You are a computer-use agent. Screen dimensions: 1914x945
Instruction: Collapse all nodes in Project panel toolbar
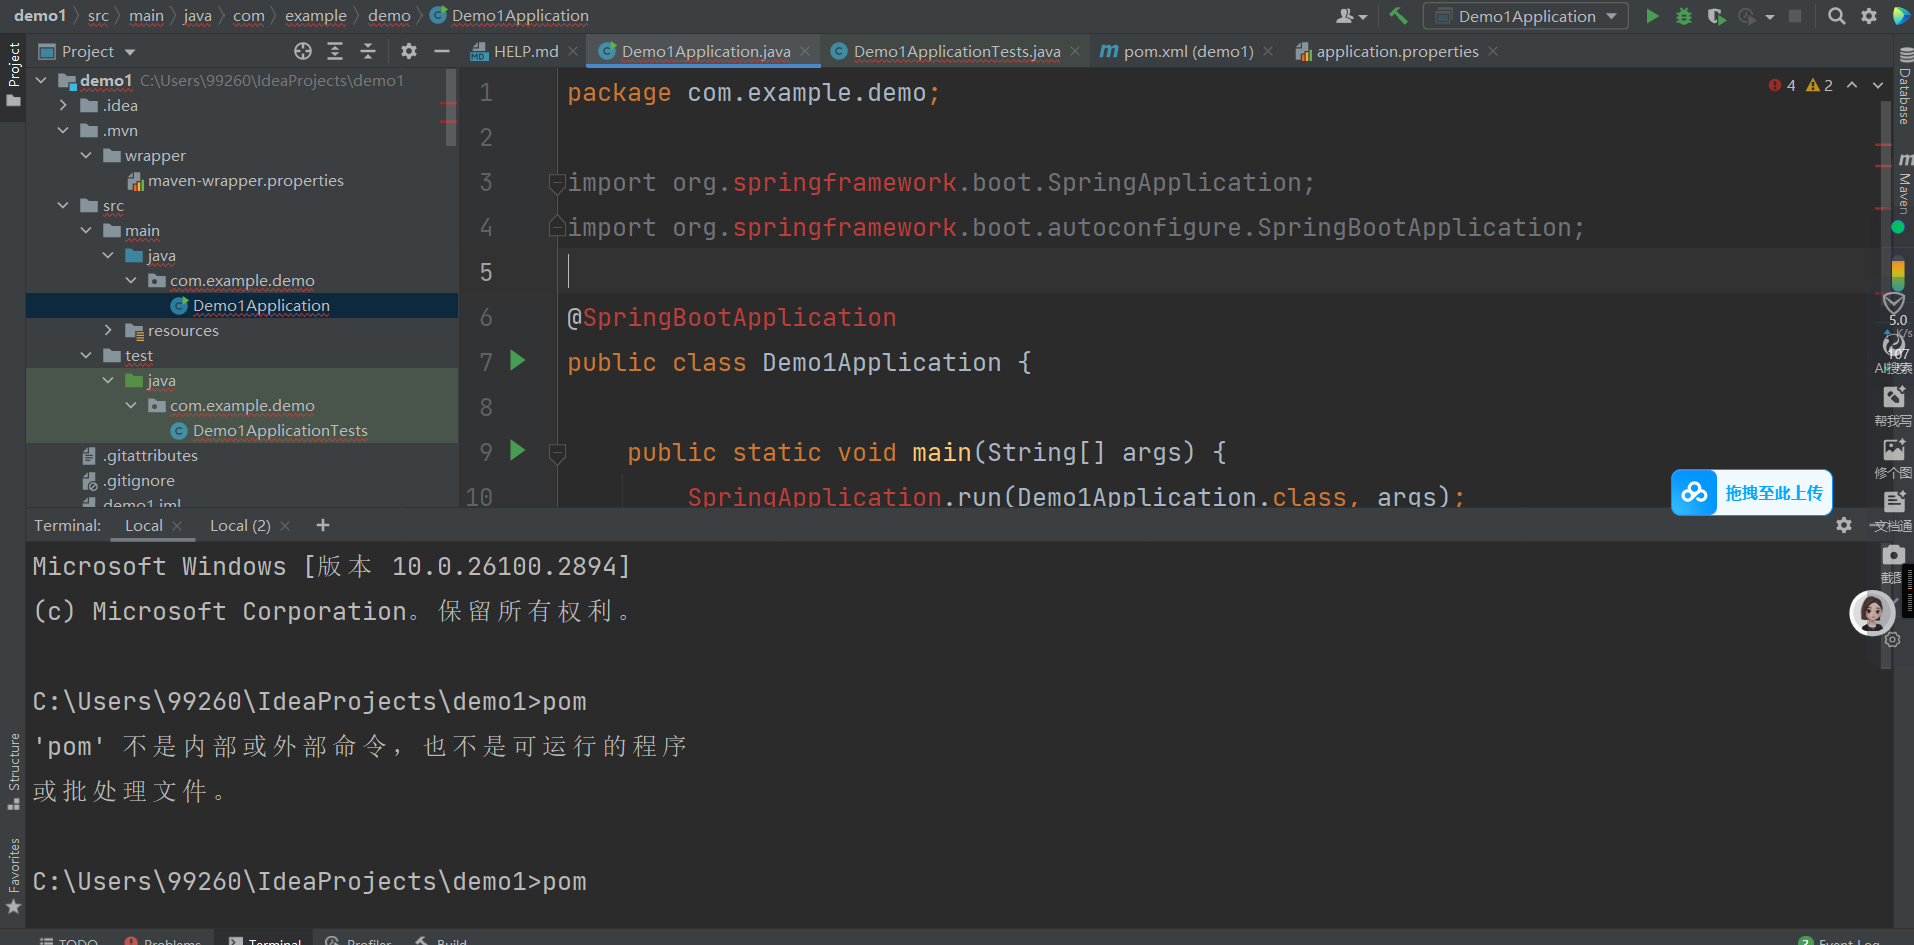click(368, 51)
